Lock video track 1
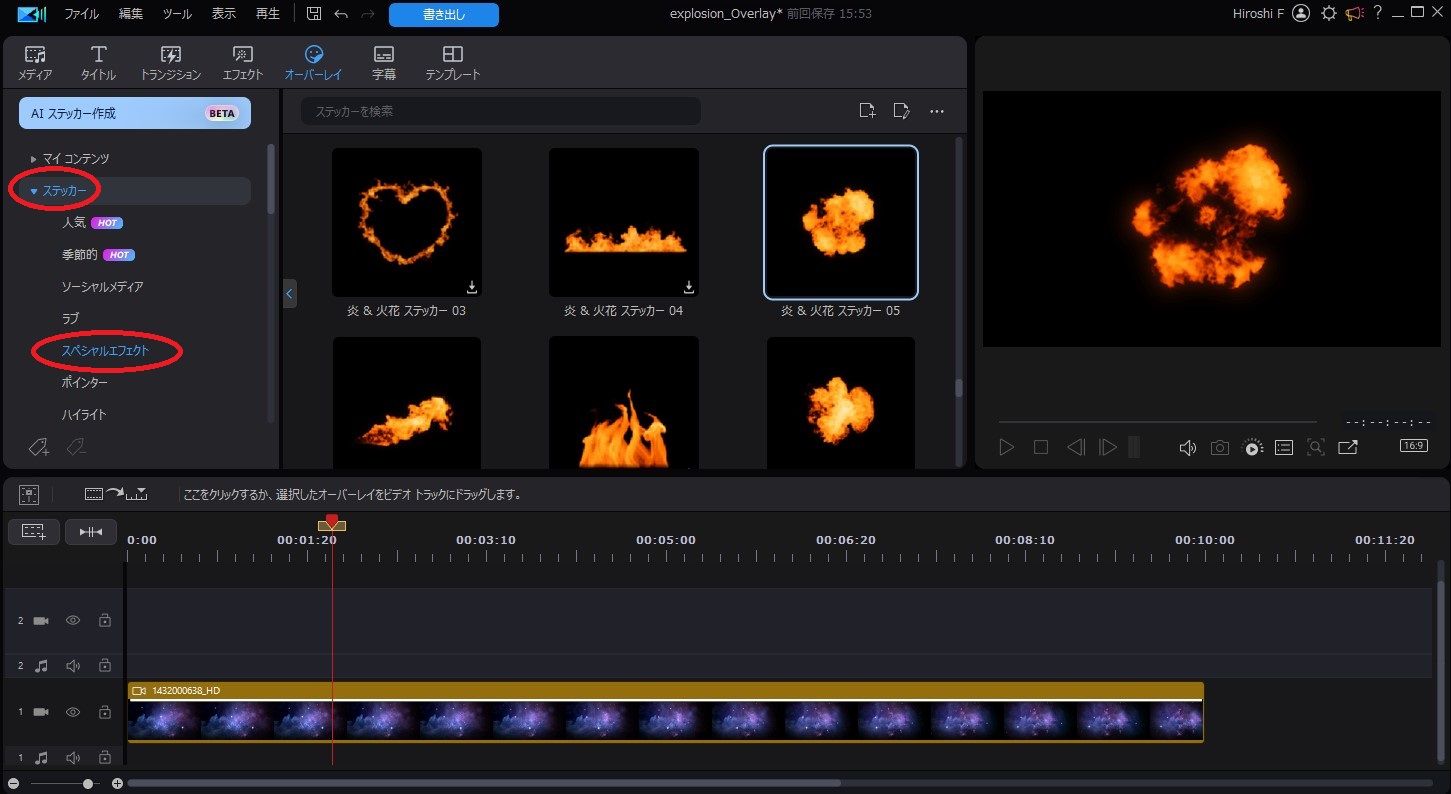 (x=105, y=712)
